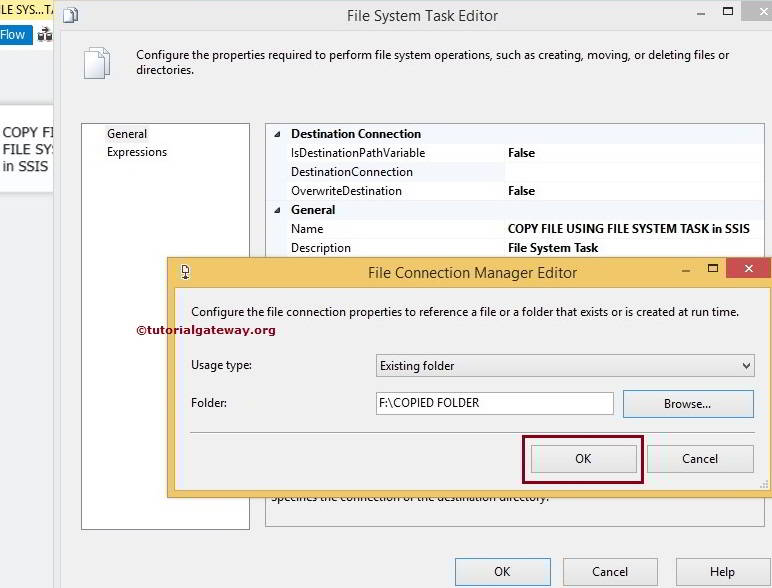This screenshot has width=772, height=588.
Task: Collapse the Destination Connection section
Action: click(x=277, y=134)
